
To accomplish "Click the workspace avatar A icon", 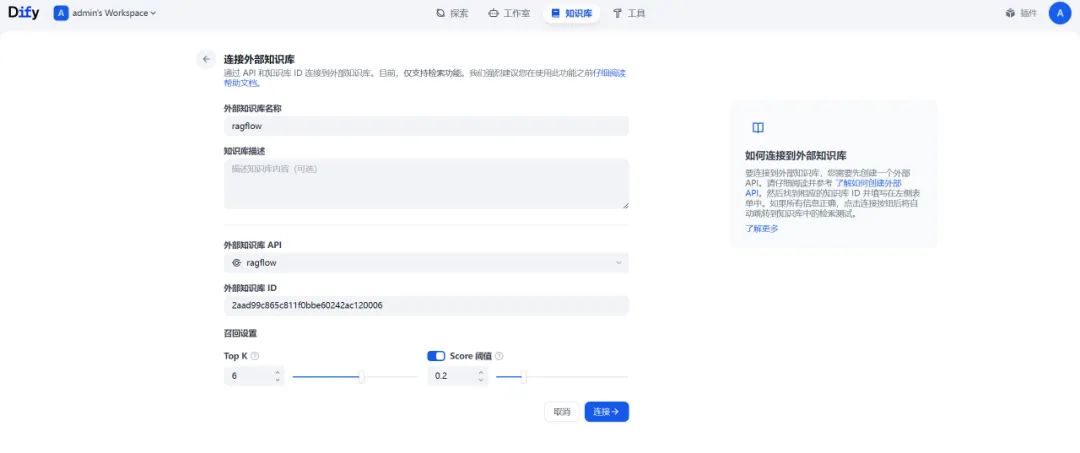I will 61,12.
